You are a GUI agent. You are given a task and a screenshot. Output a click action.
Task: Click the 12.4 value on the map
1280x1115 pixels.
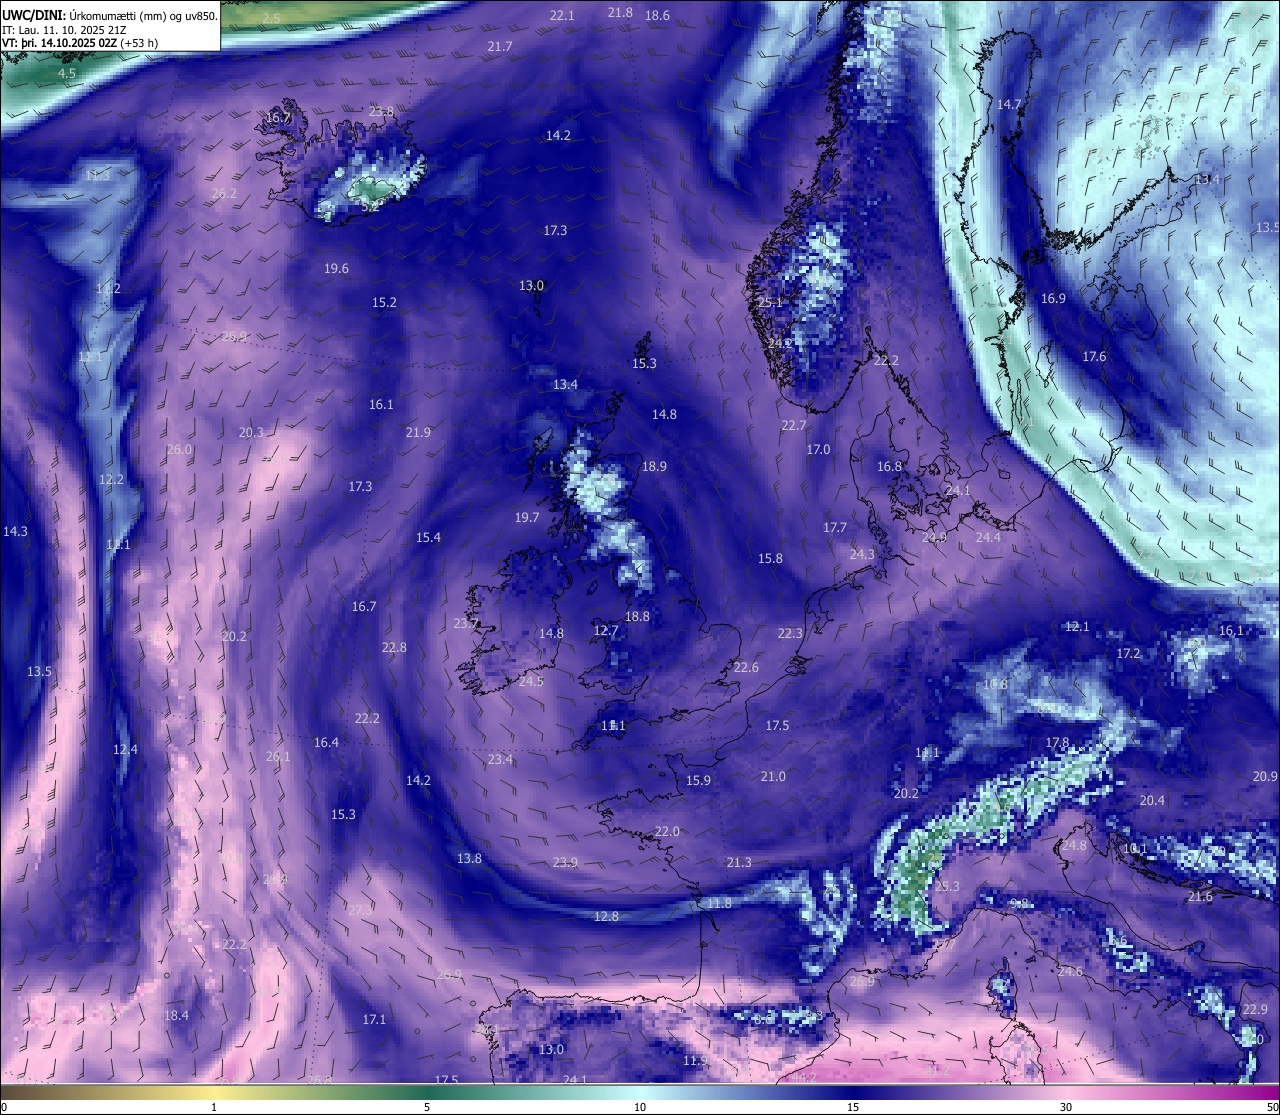coord(125,749)
